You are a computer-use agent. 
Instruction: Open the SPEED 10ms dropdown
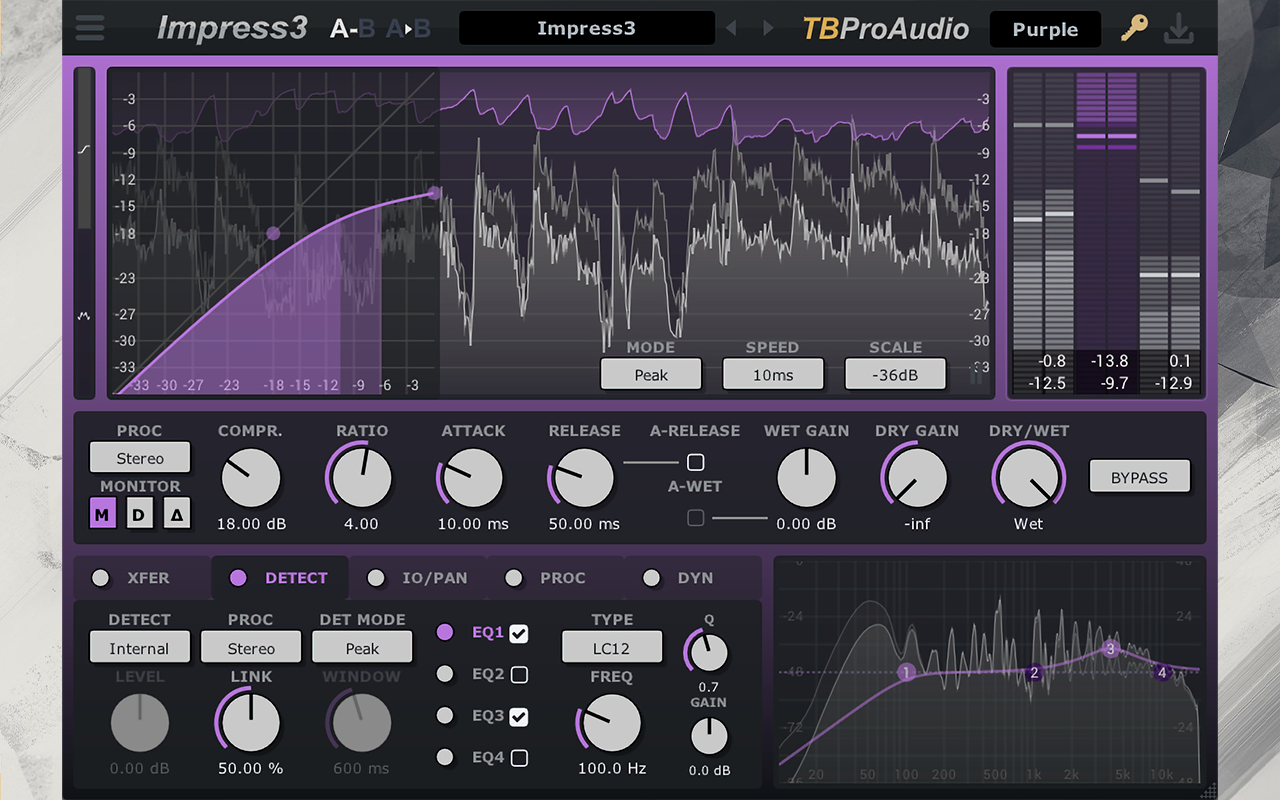click(x=773, y=375)
